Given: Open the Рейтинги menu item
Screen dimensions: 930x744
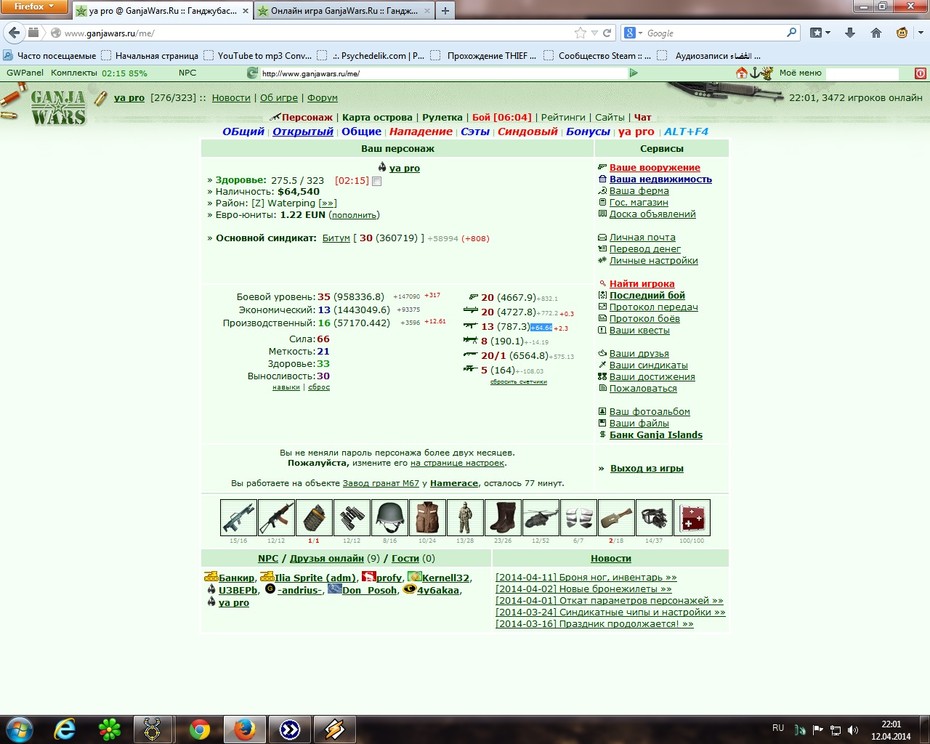Looking at the screenshot, I should [563, 117].
